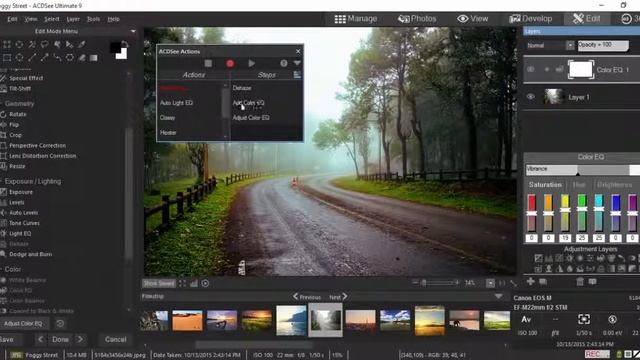
Task: Click the Cancel button
Action: (x=116, y=339)
